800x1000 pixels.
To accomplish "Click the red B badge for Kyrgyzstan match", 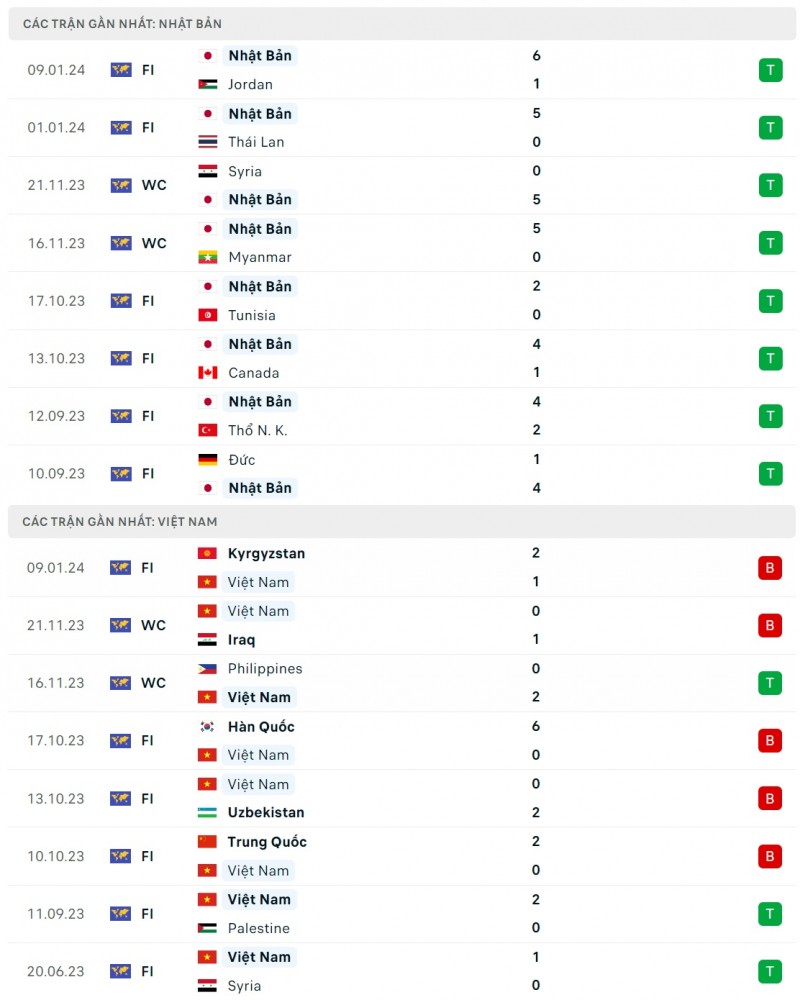I will pyautogui.click(x=770, y=568).
